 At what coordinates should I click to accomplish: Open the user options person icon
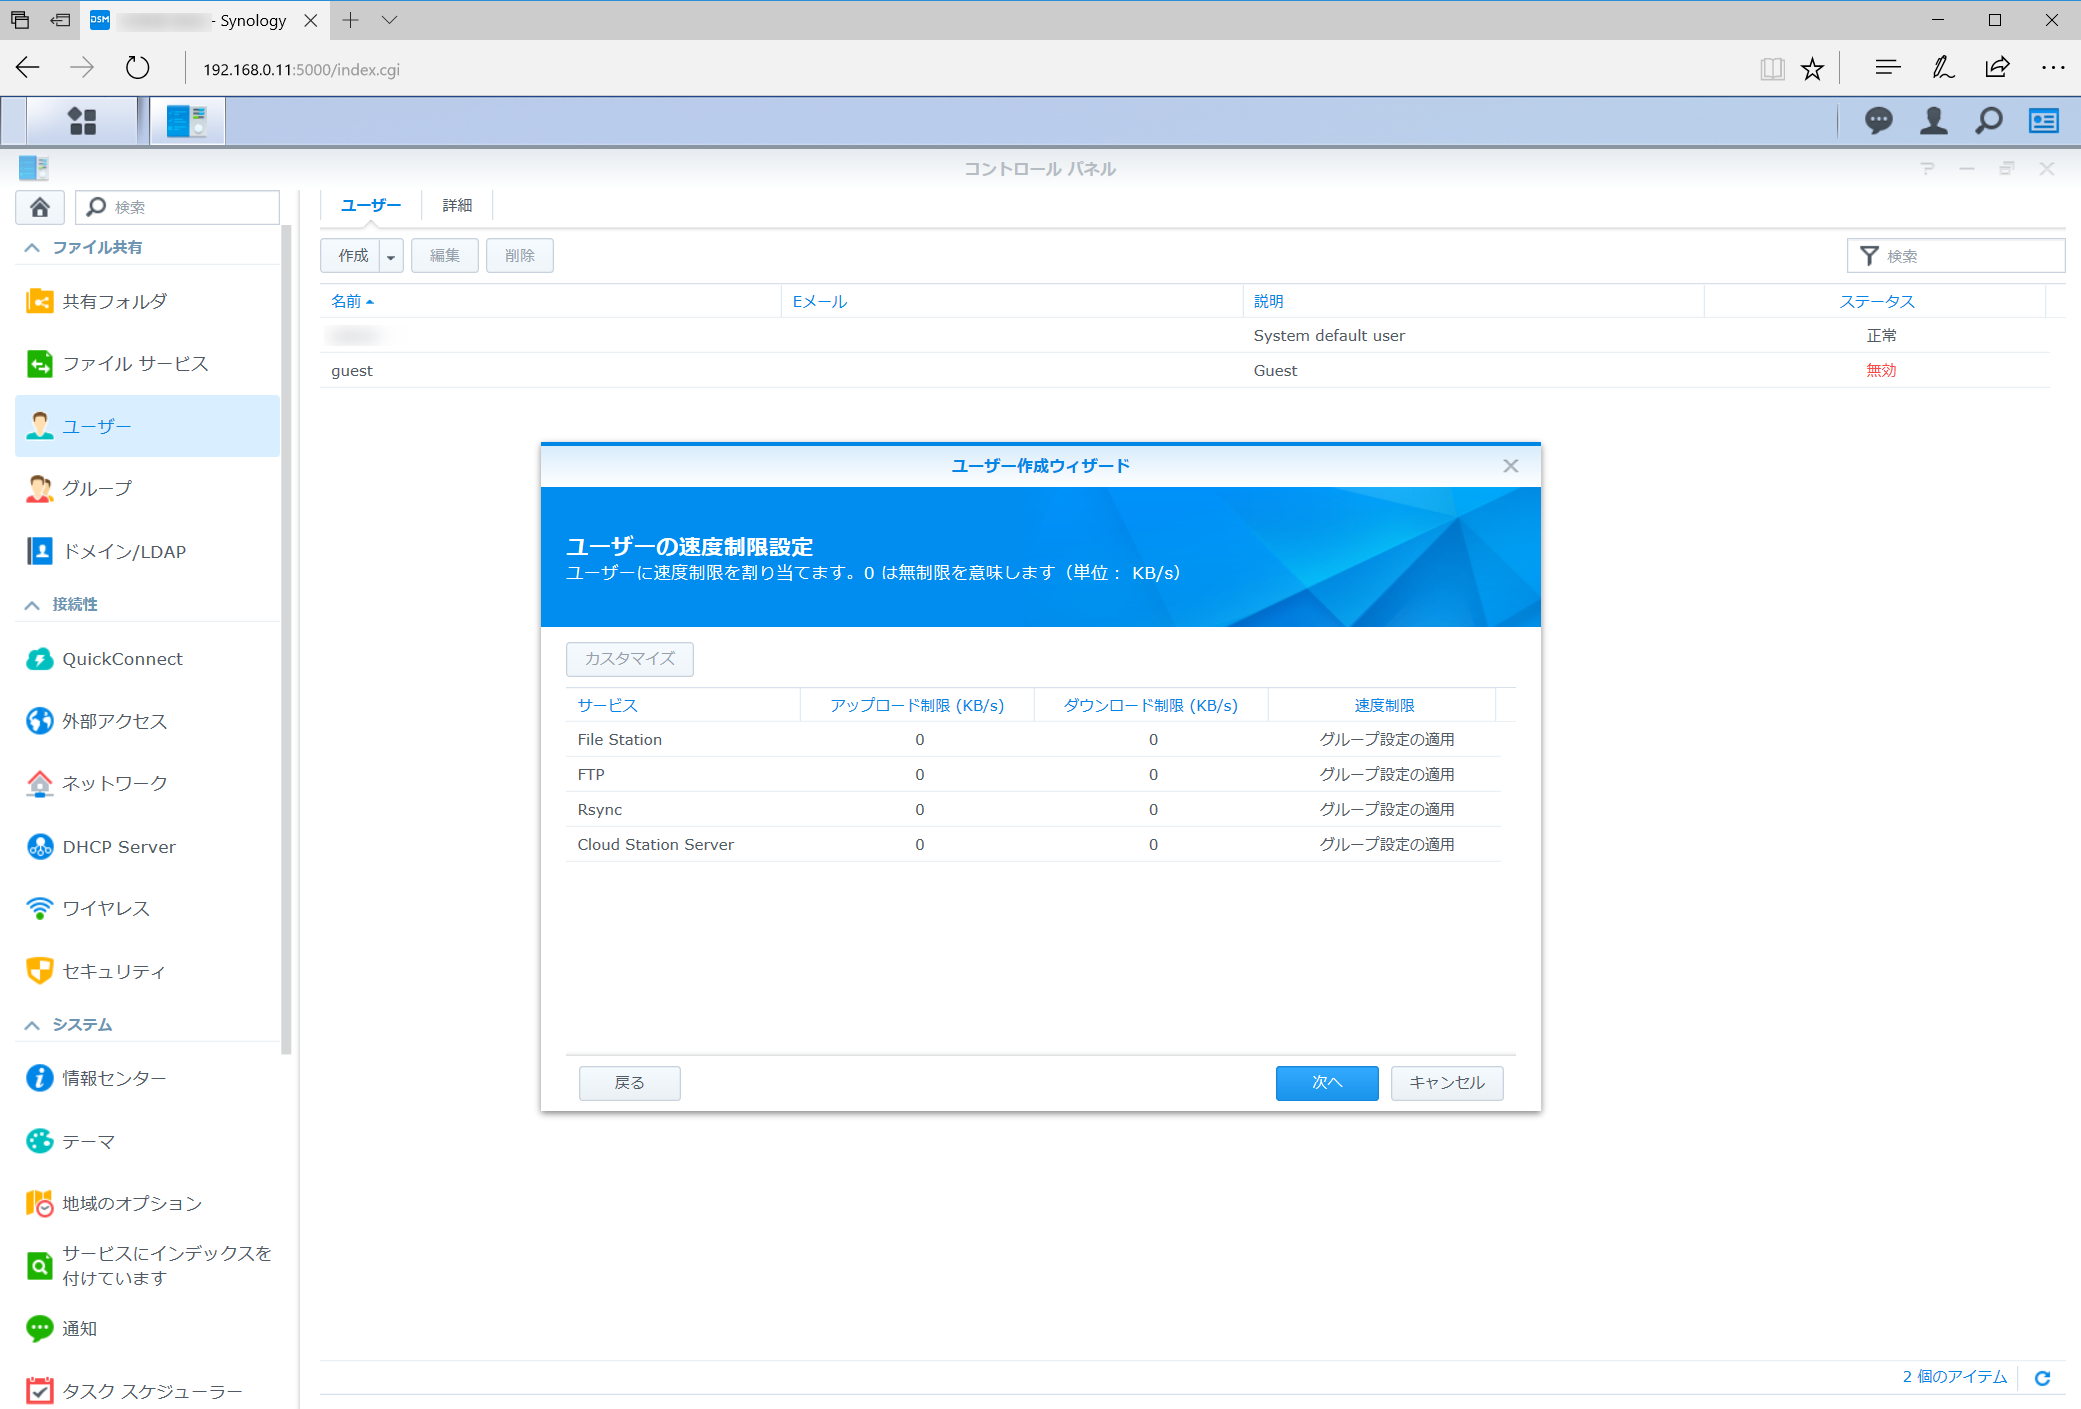(1933, 121)
